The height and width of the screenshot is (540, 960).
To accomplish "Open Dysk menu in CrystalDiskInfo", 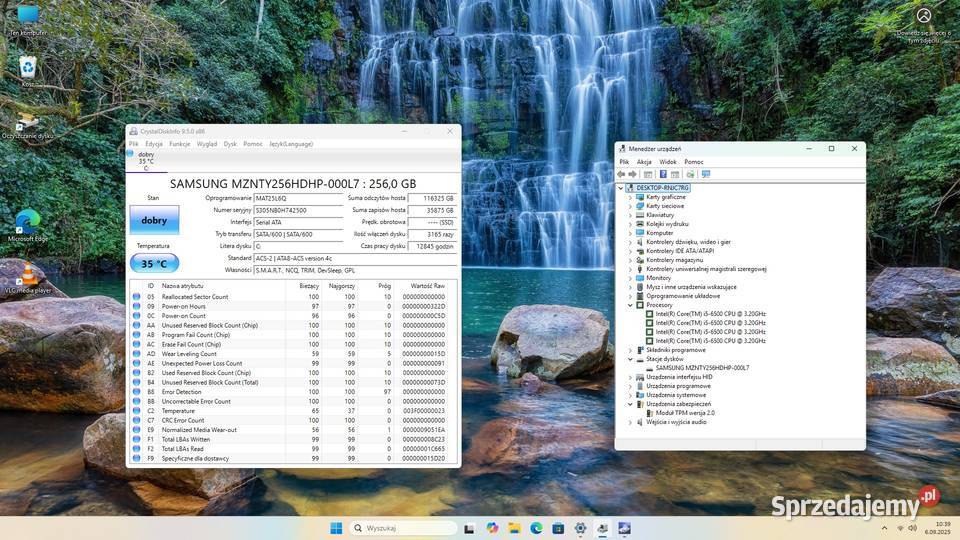I will pos(230,144).
